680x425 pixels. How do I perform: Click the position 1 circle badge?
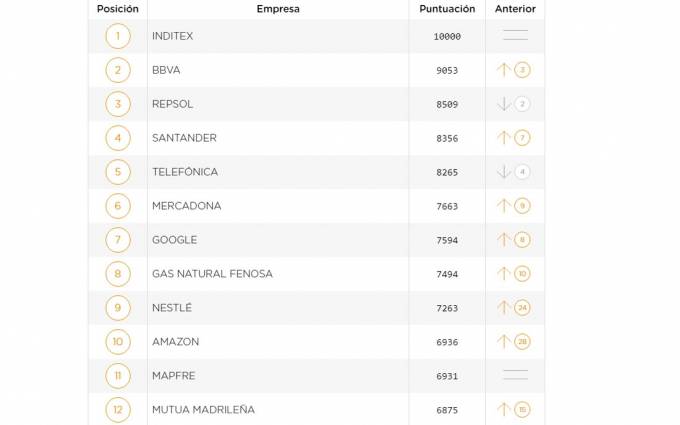(x=118, y=37)
